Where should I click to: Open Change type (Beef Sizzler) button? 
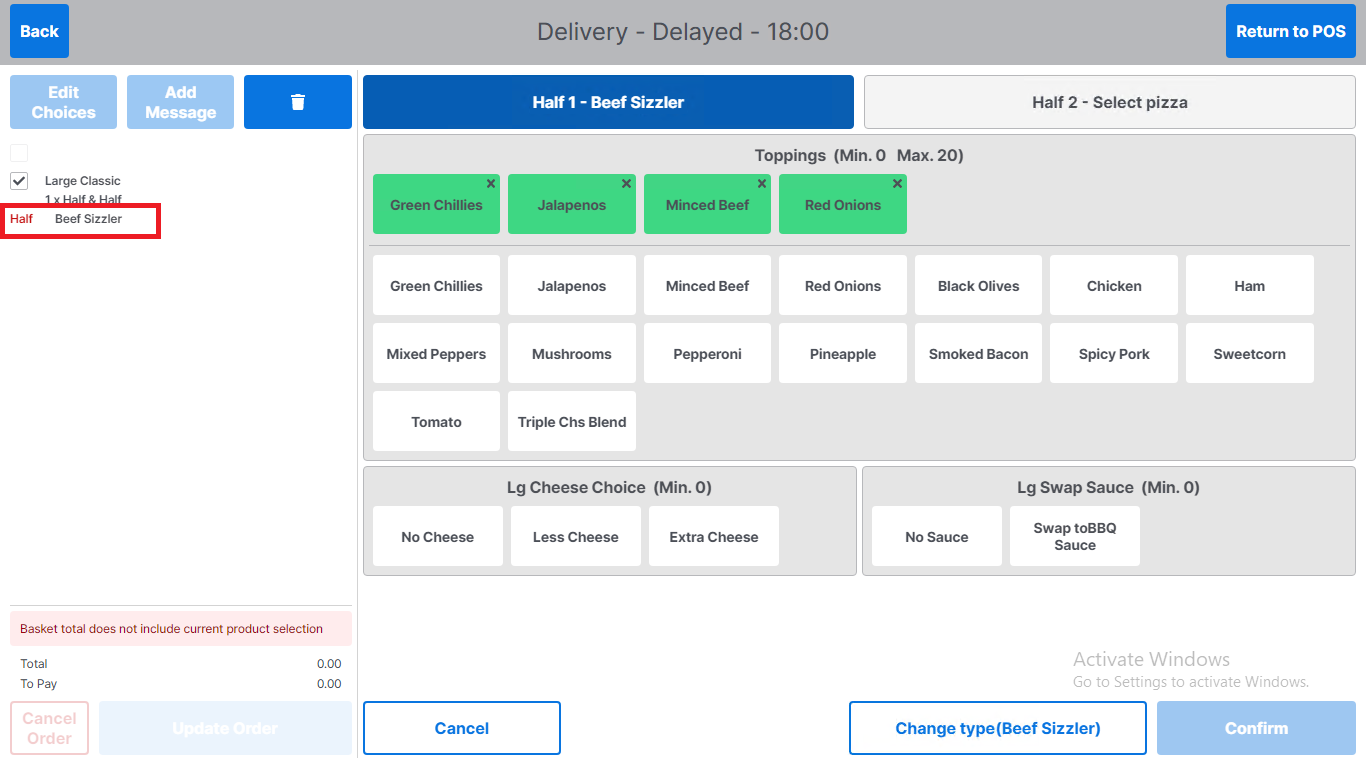pyautogui.click(x=997, y=728)
